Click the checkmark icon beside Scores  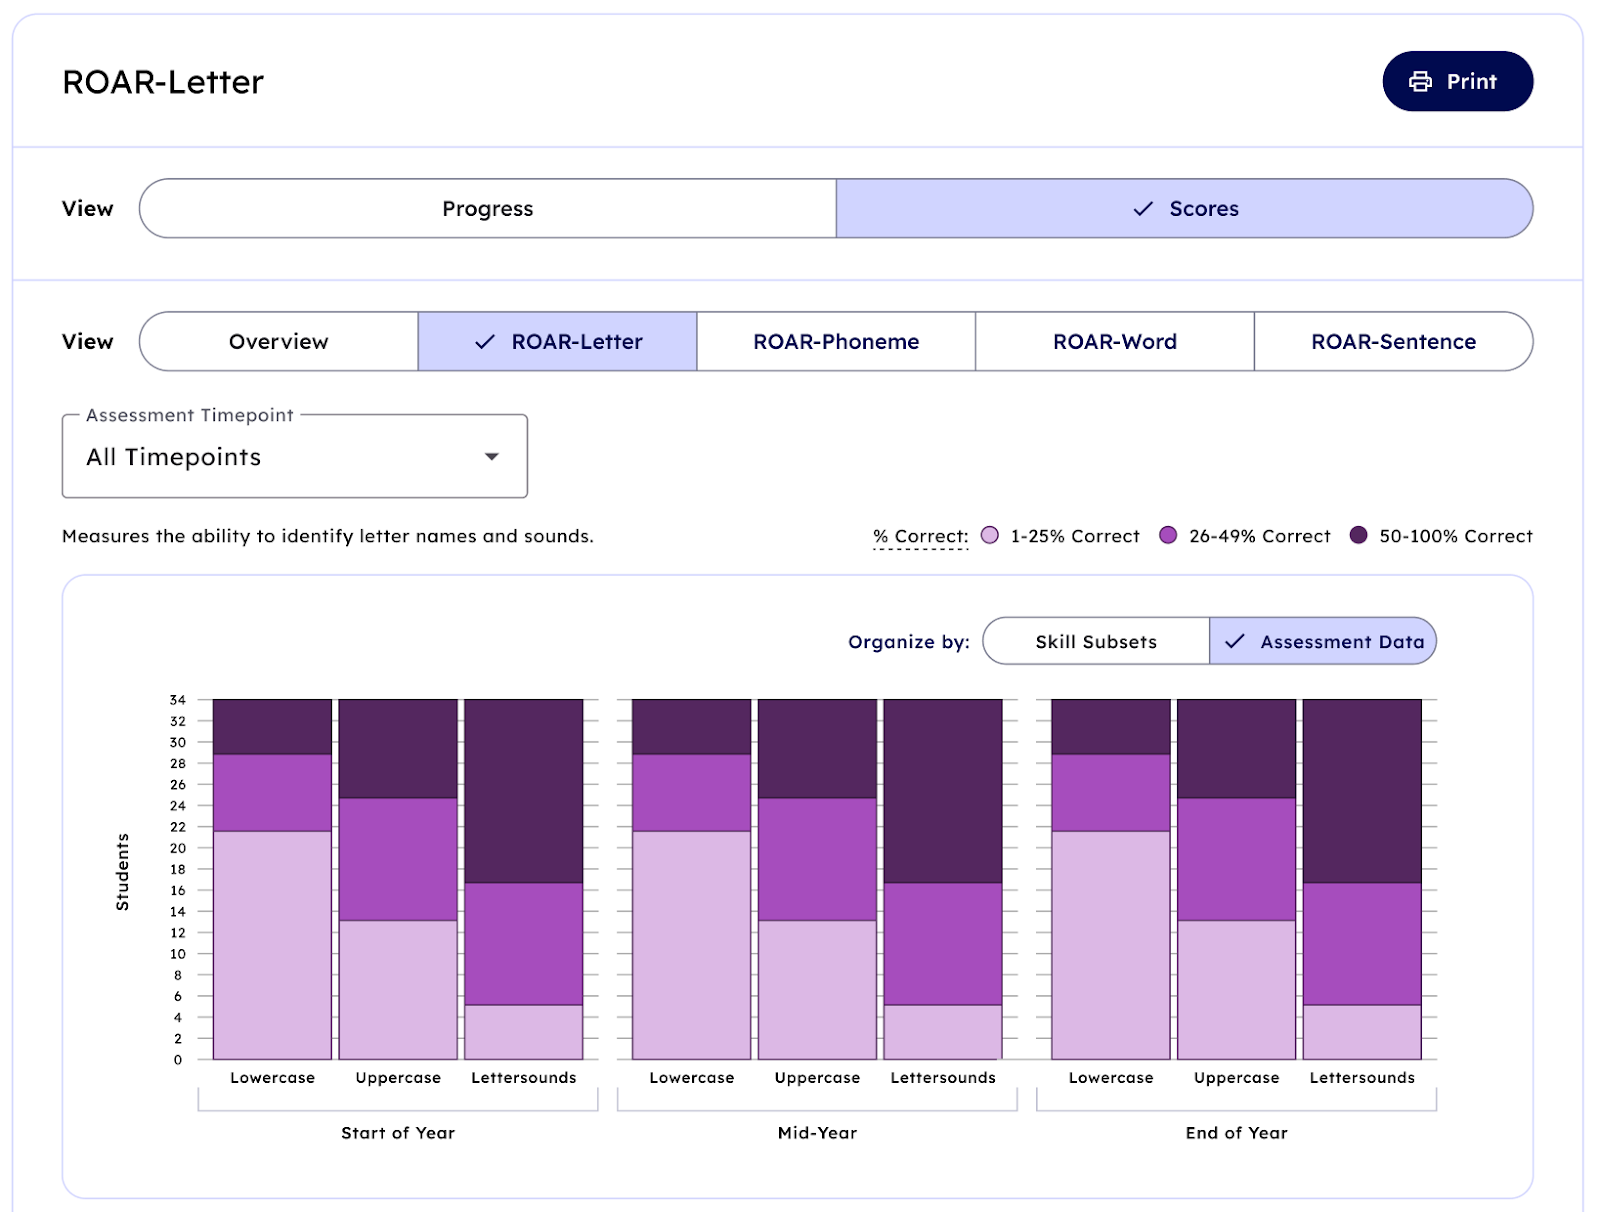1143,209
